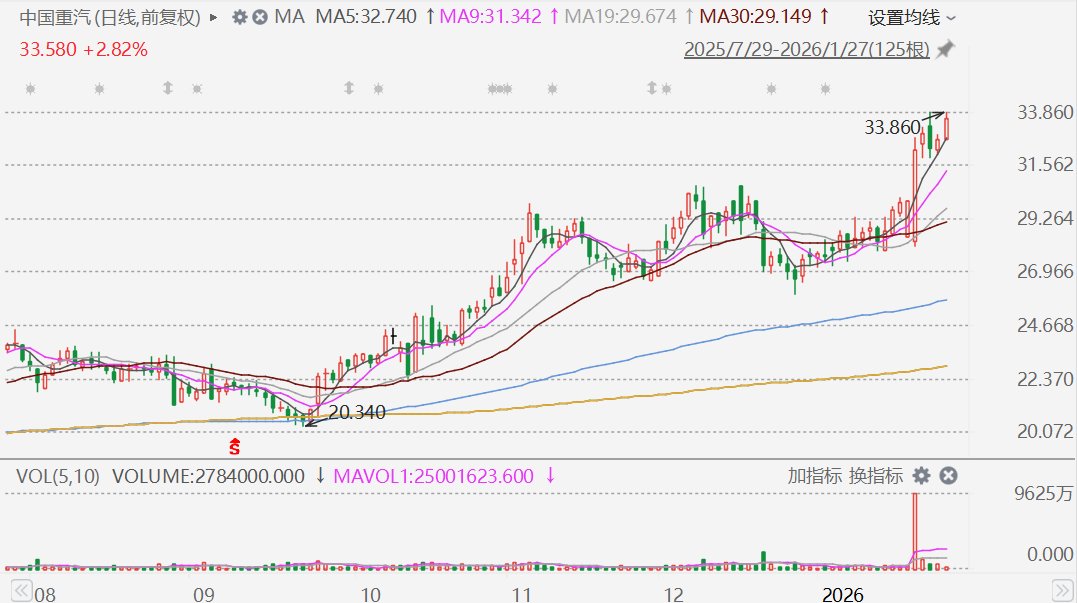Open the 设置均线 dropdown

[x=911, y=17]
